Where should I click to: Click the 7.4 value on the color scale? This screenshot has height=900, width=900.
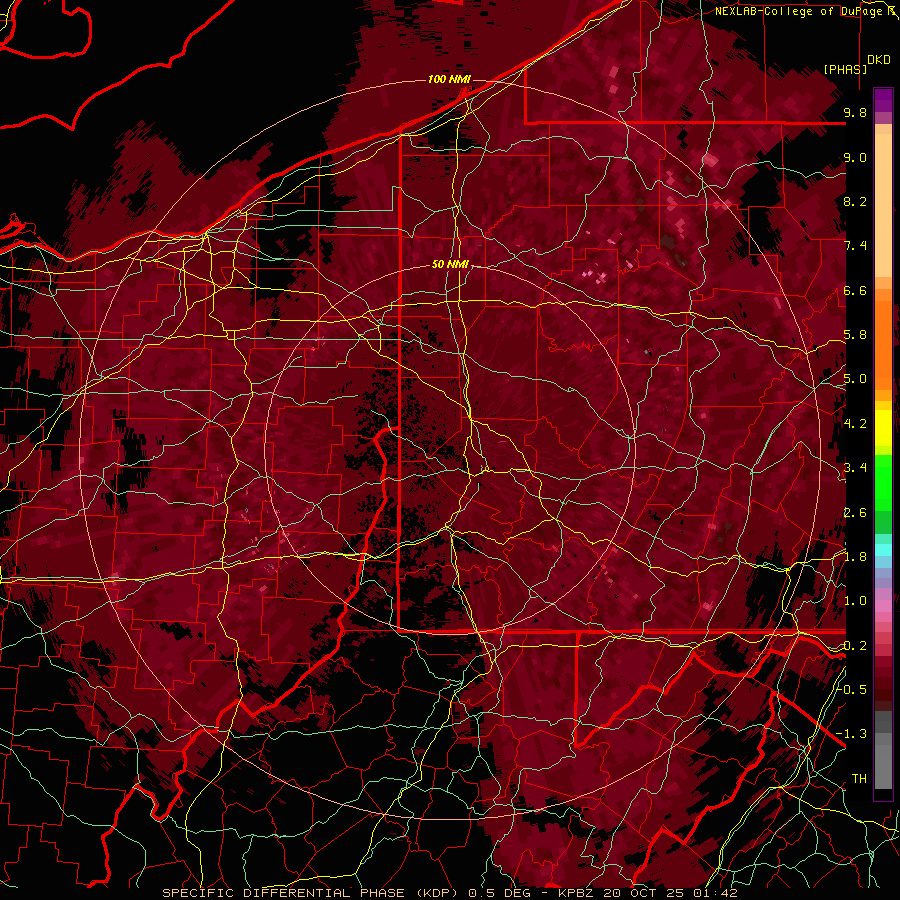click(855, 246)
